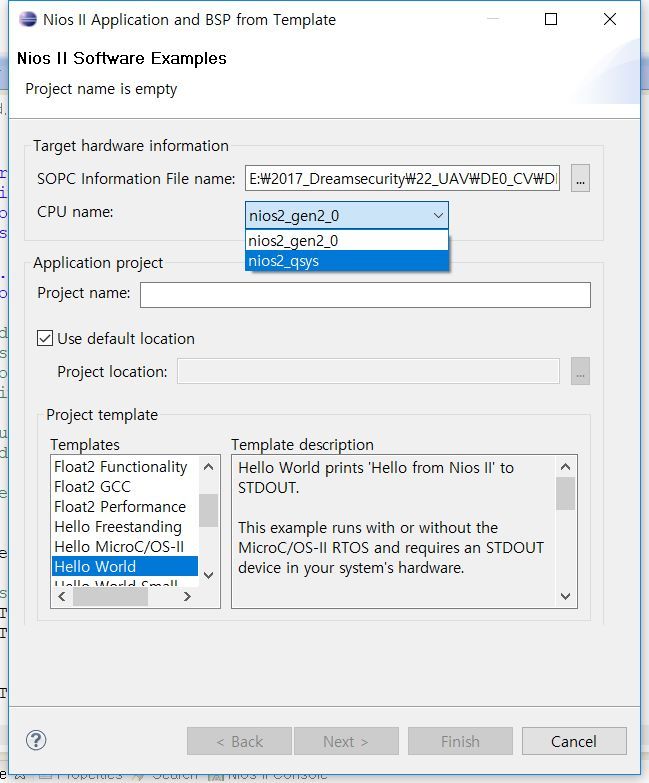649x783 pixels.
Task: Click the SOPC Information File name field
Action: (402, 178)
